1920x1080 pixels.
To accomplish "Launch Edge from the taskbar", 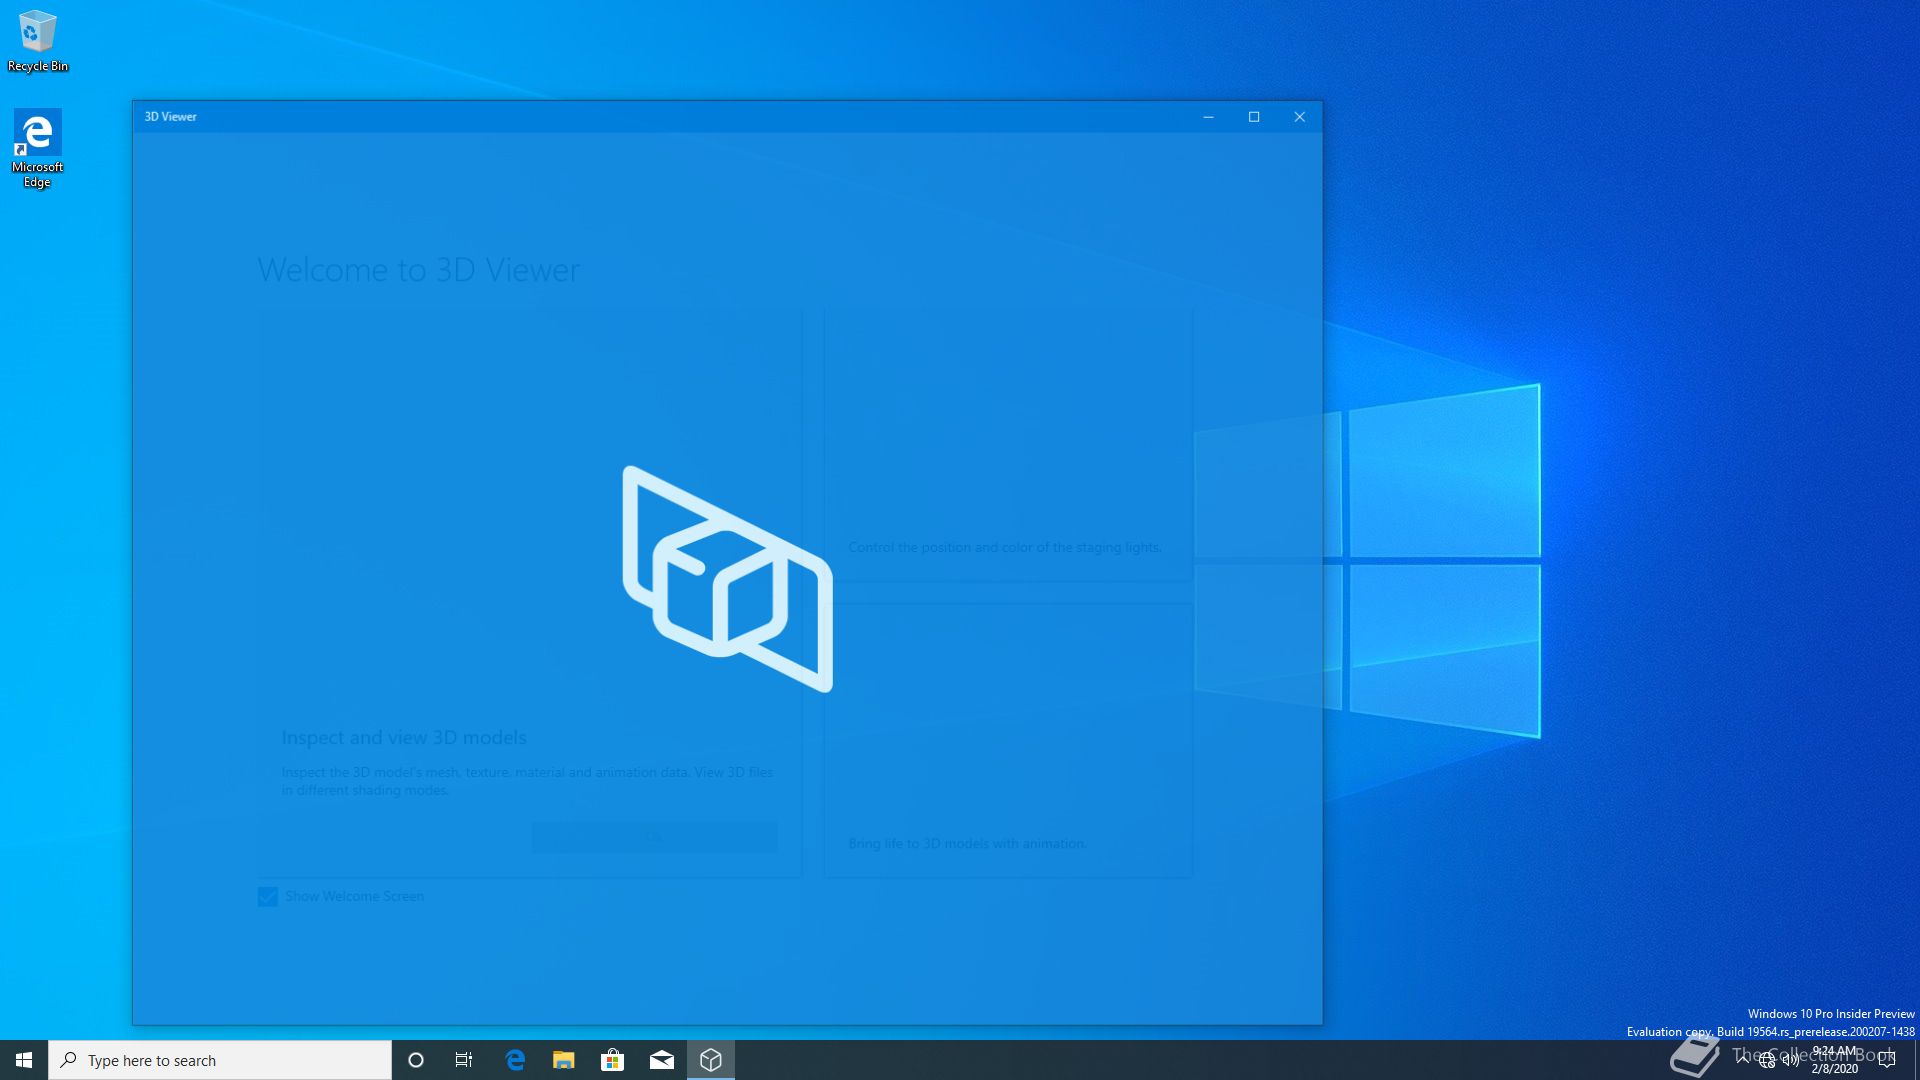I will pyautogui.click(x=515, y=1060).
